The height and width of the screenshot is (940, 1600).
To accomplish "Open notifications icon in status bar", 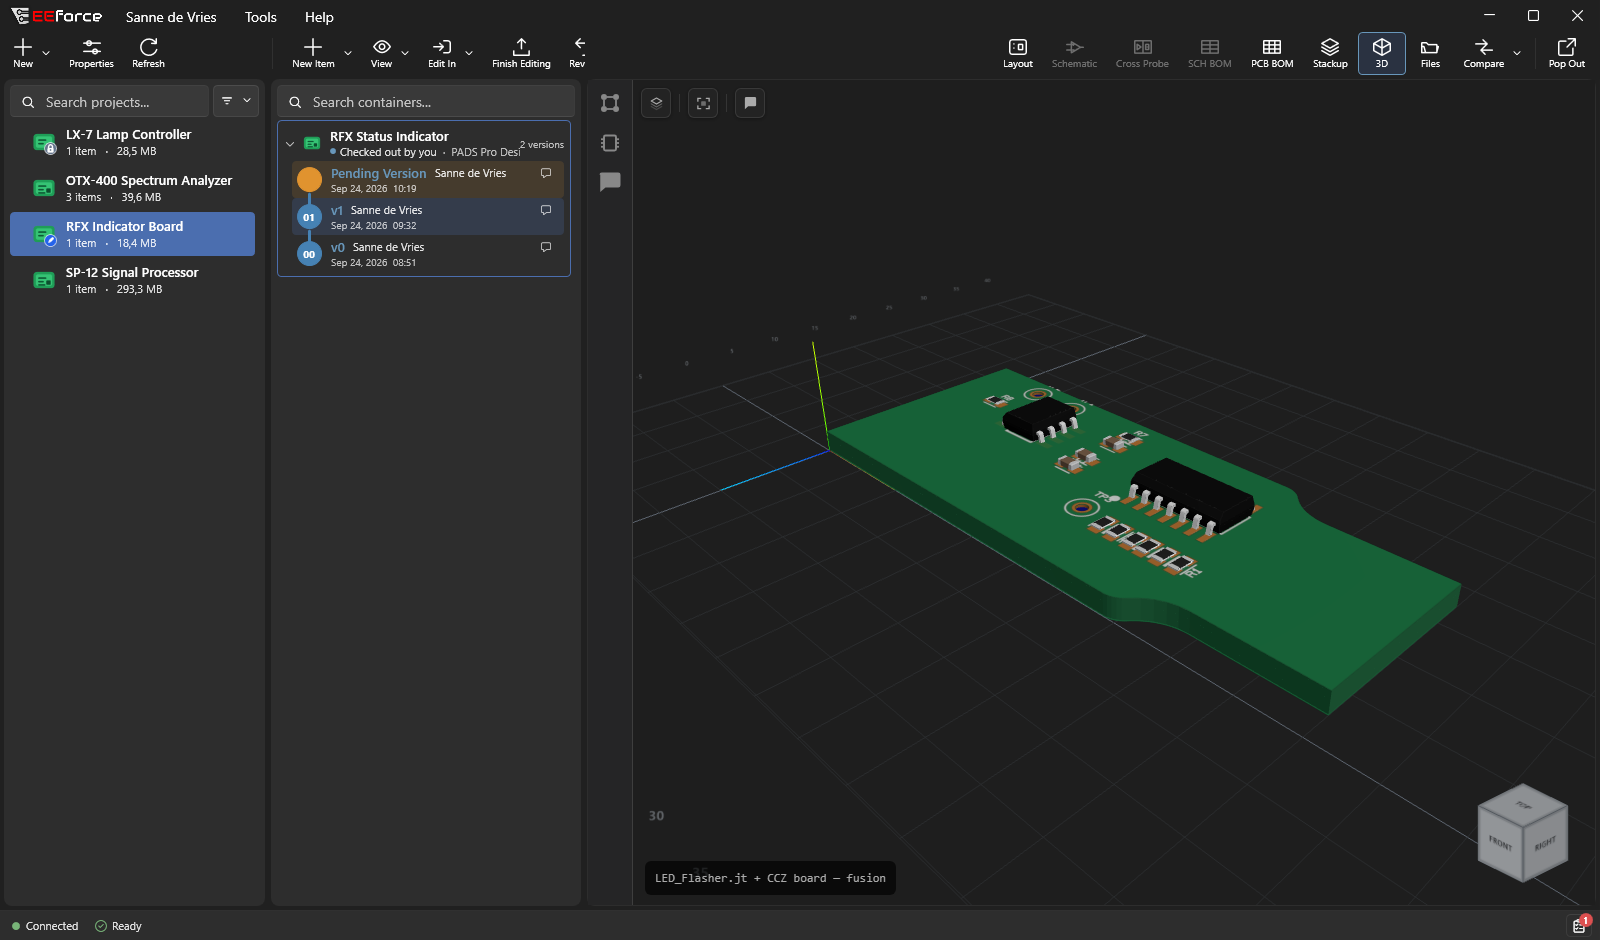I will tap(1580, 925).
